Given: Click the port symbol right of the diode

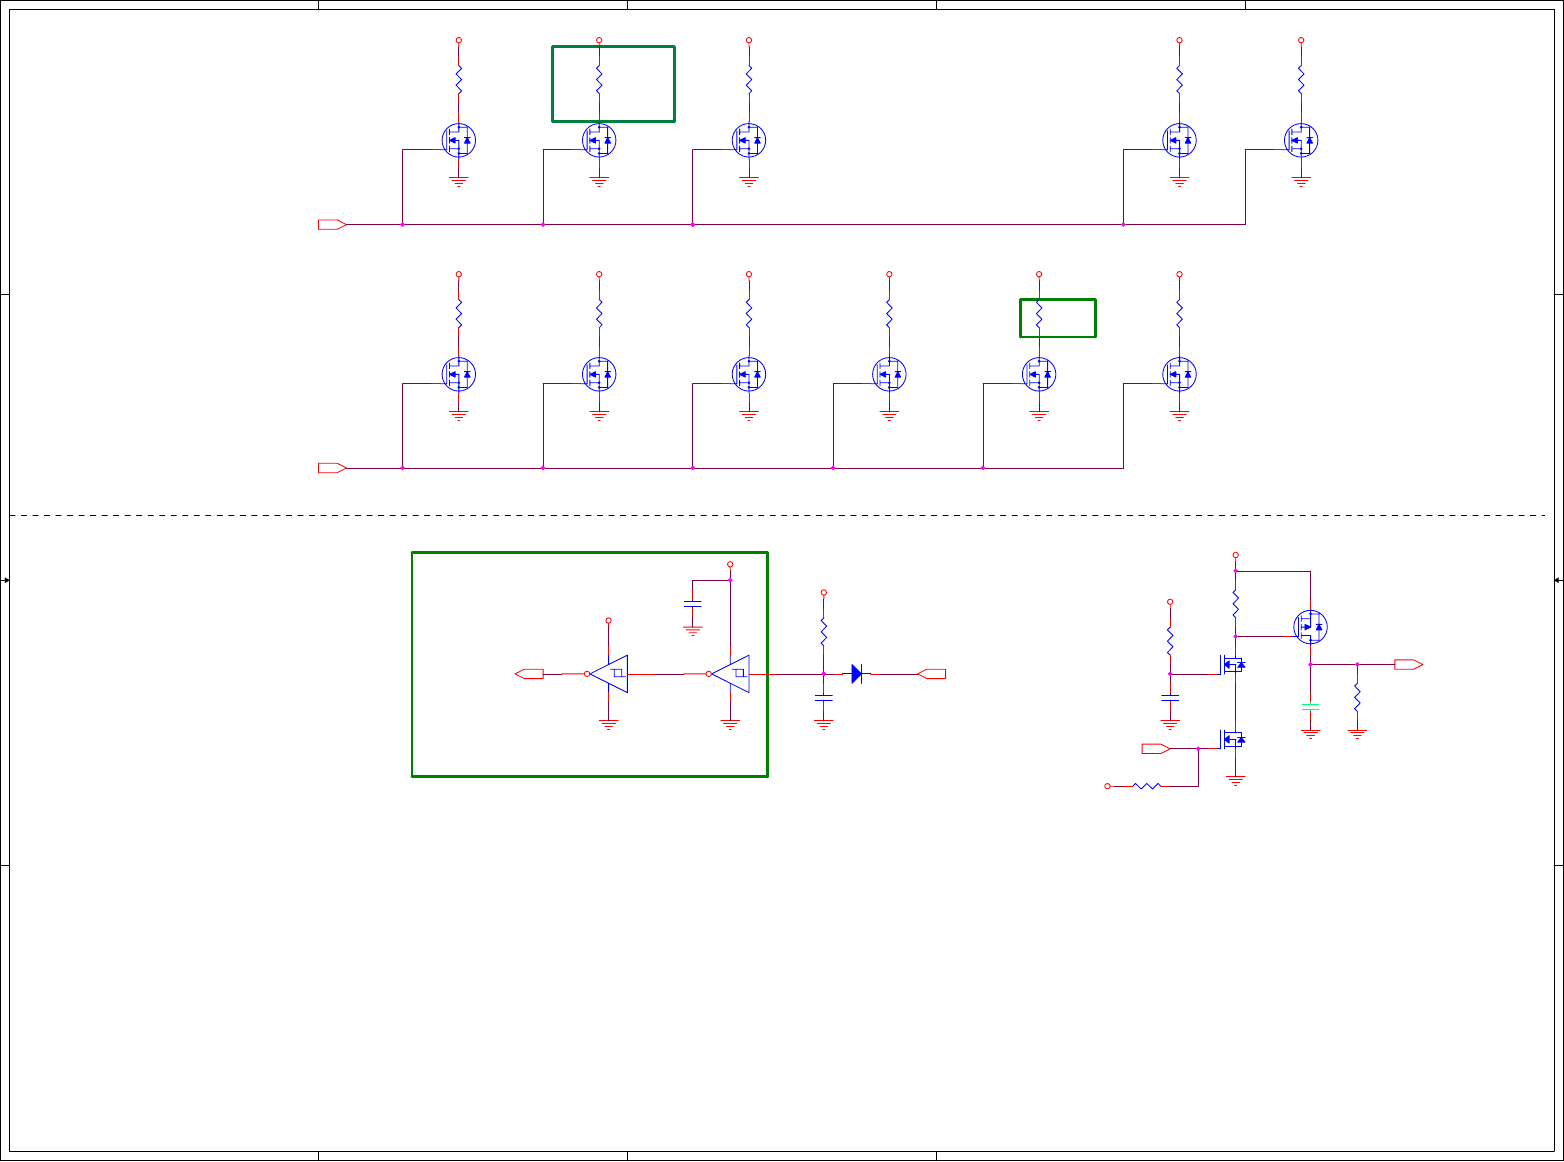Looking at the screenshot, I should tap(931, 674).
